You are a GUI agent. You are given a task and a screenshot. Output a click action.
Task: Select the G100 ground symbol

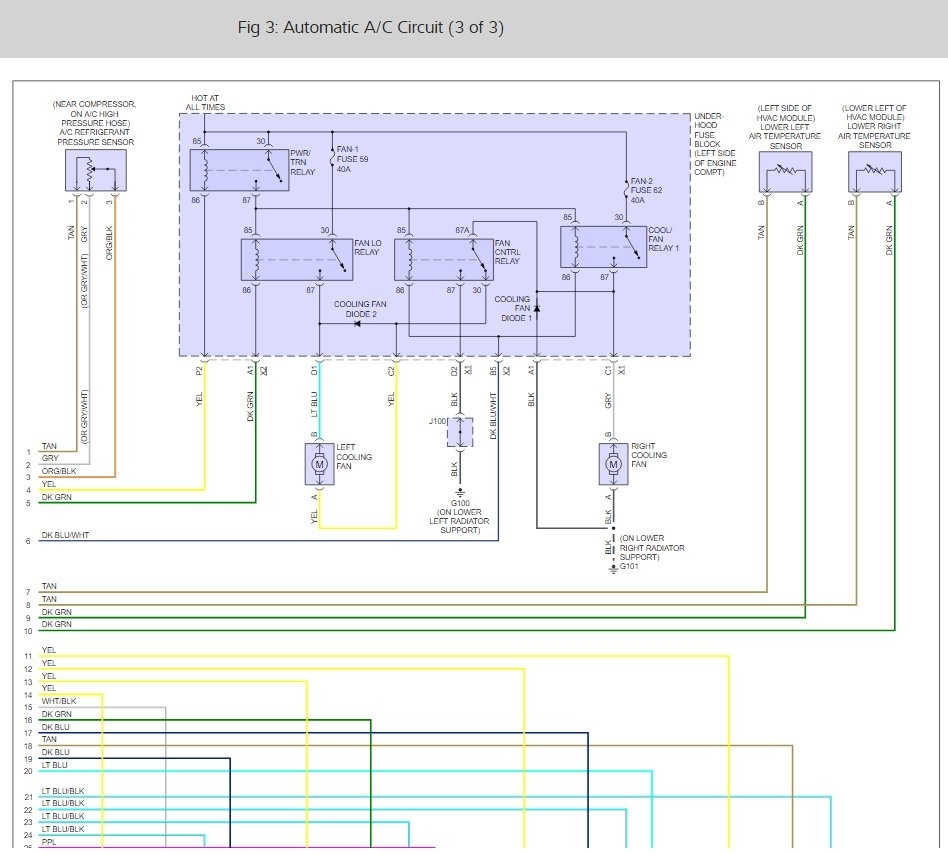click(x=460, y=493)
